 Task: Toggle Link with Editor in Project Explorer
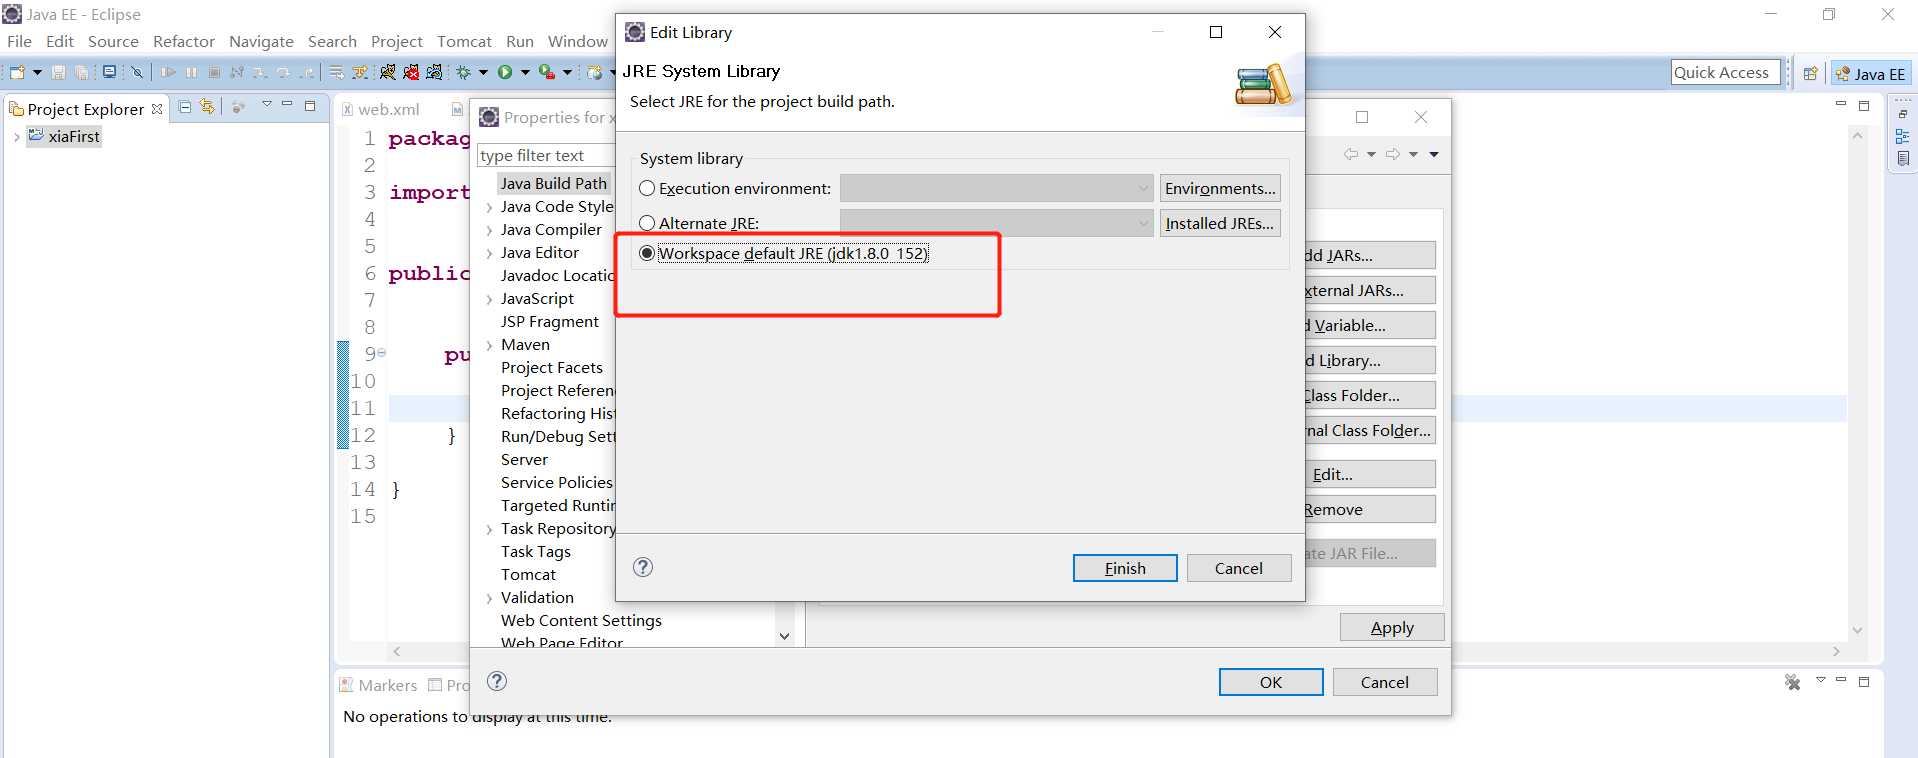tap(207, 107)
